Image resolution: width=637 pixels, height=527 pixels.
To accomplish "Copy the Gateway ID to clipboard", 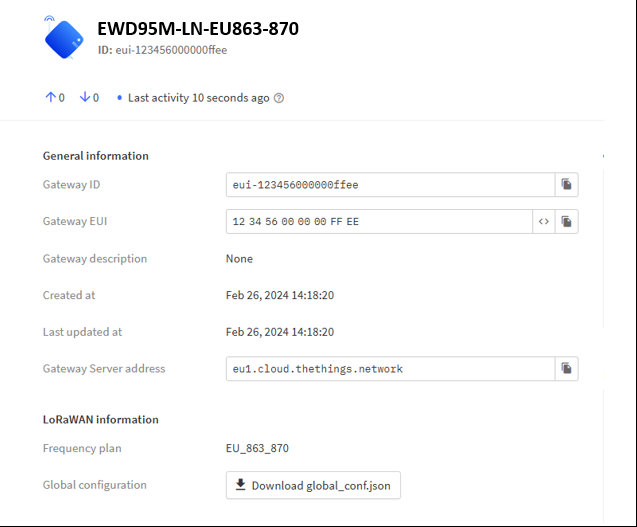I will click(566, 184).
